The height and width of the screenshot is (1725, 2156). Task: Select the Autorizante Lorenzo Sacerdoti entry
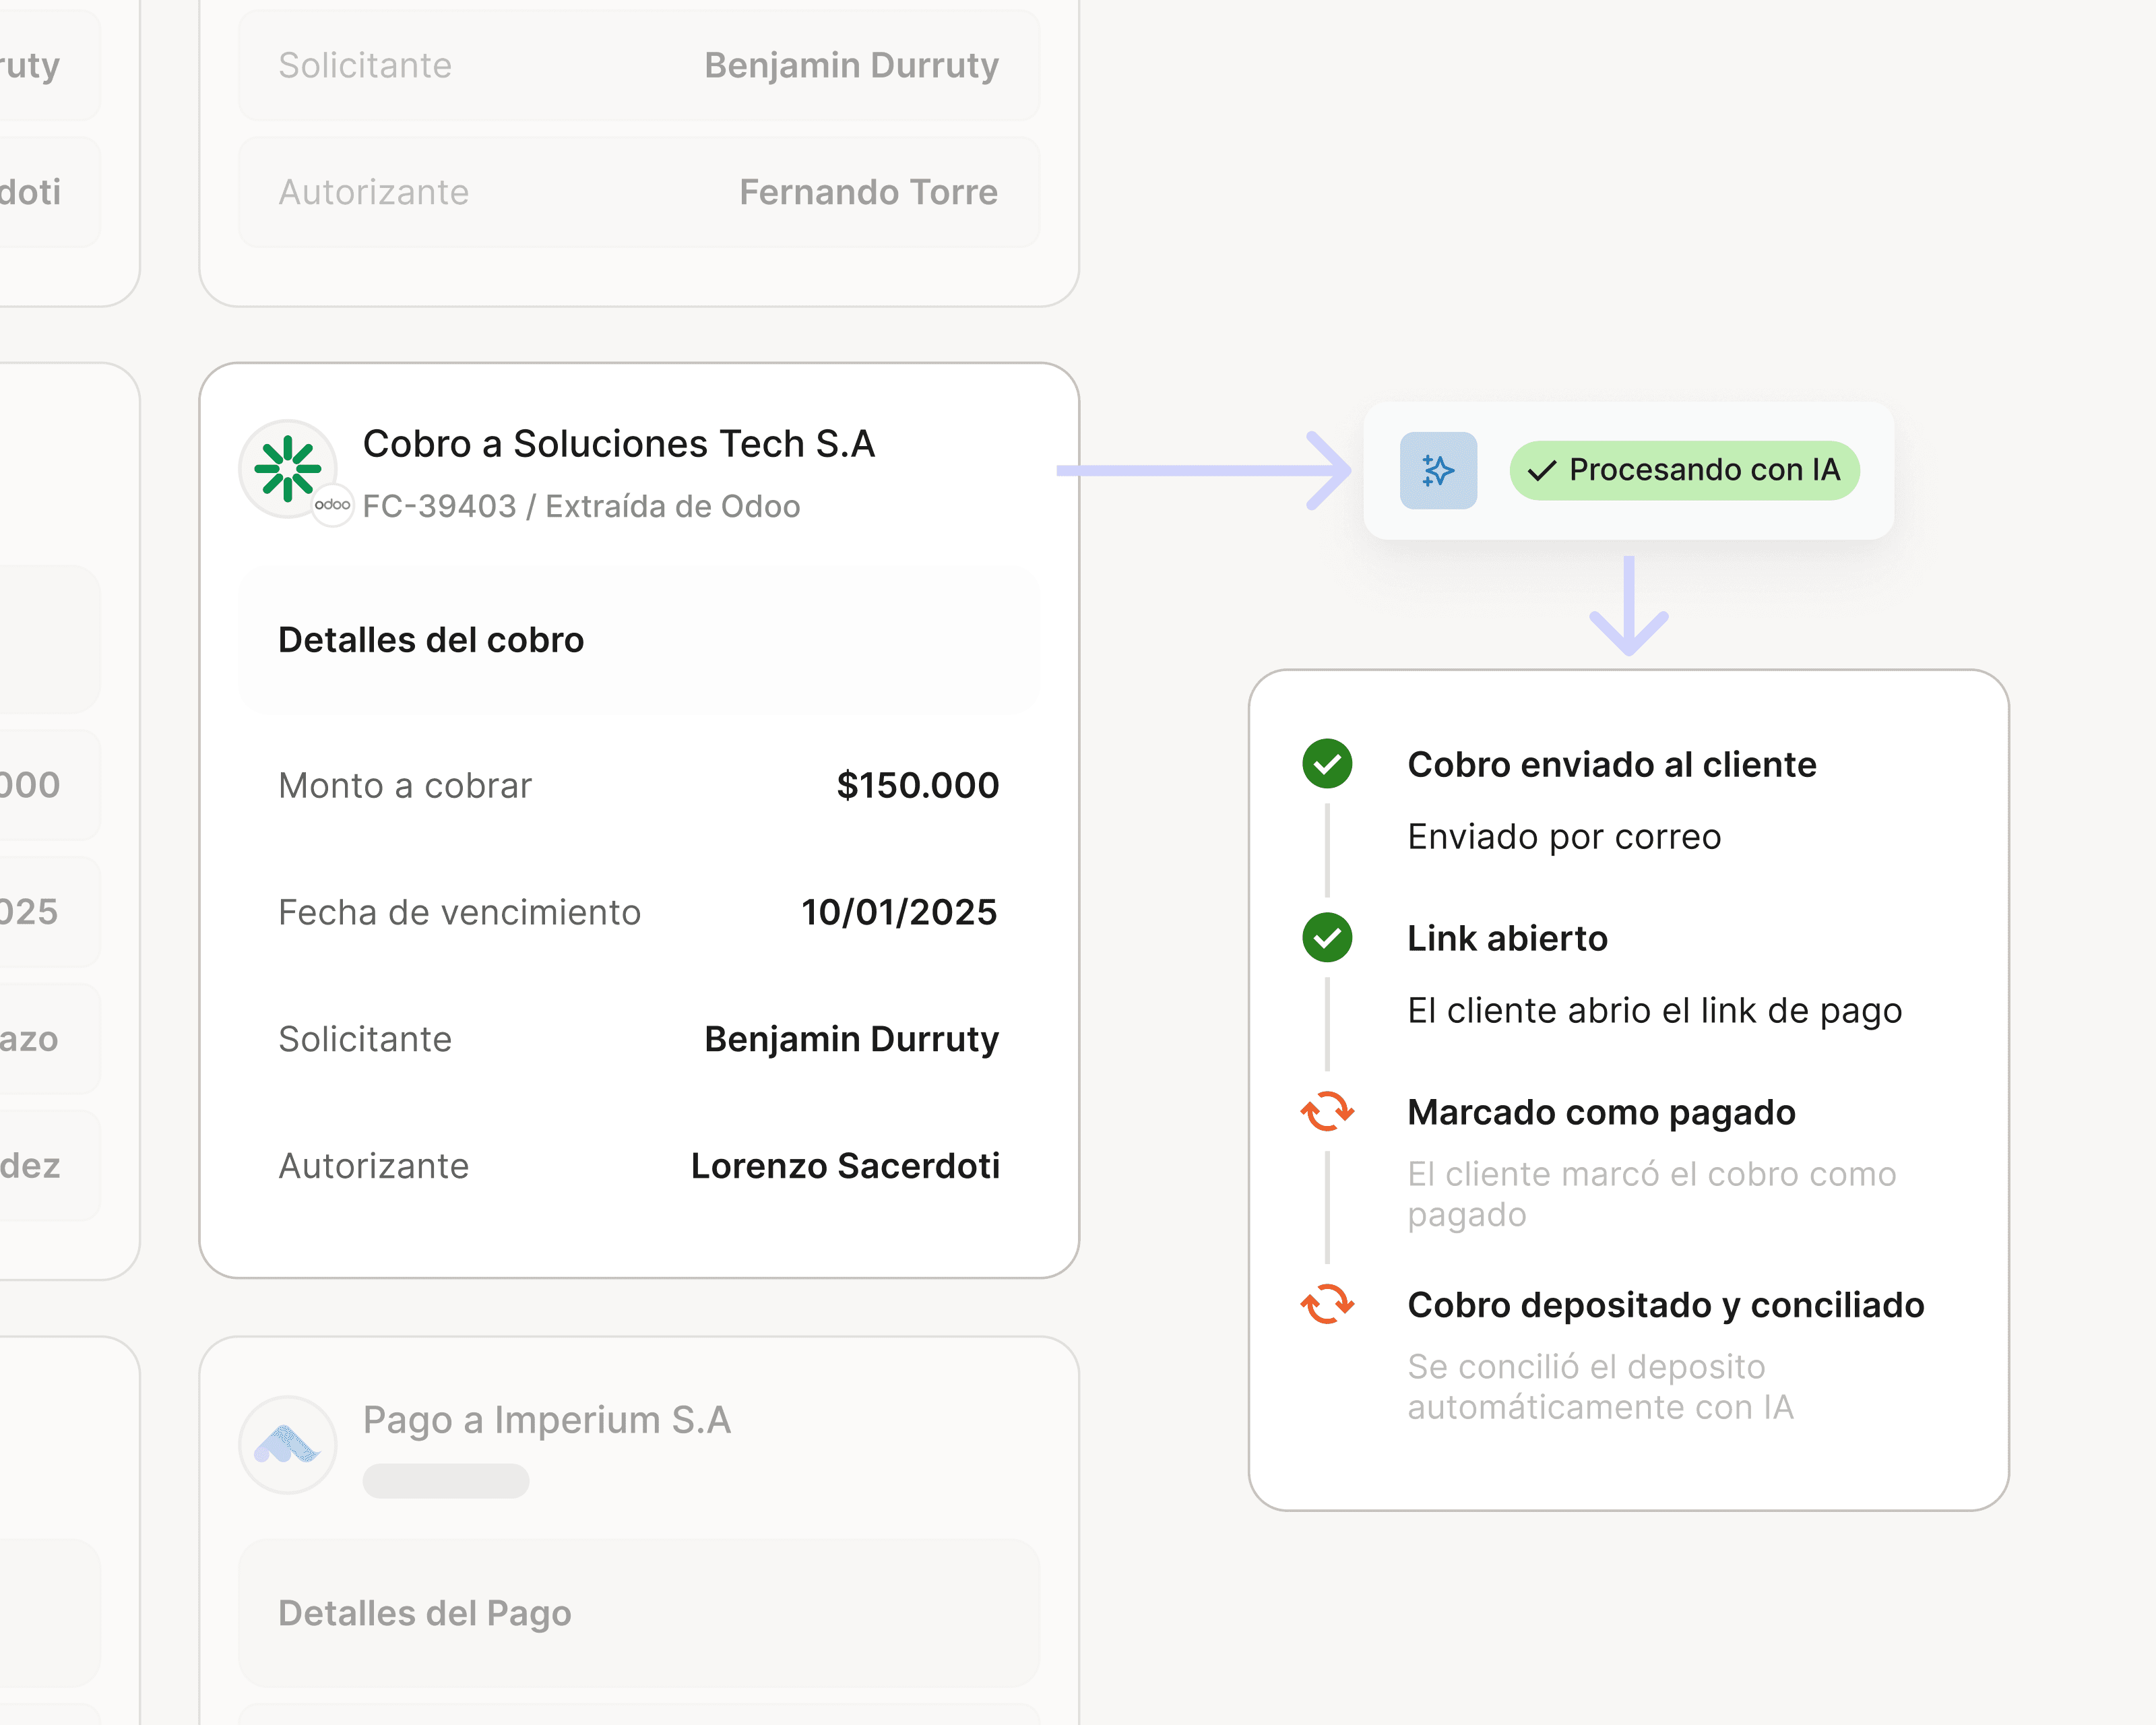pos(845,1165)
